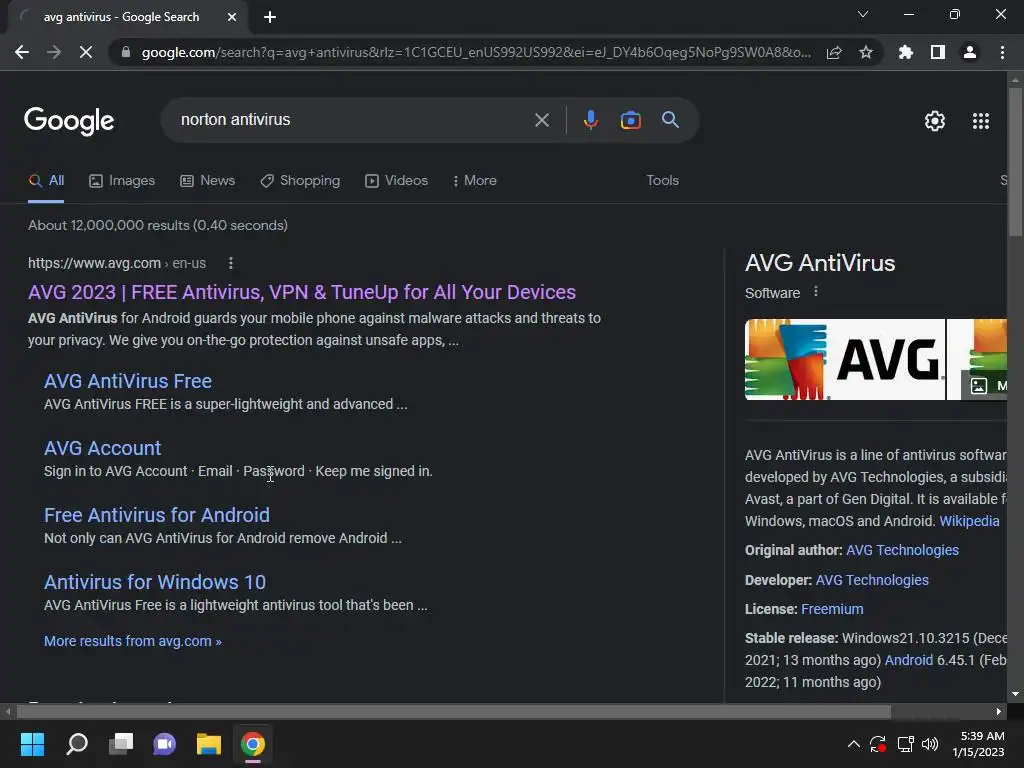This screenshot has height=768, width=1024.
Task: Search by image with the camera icon
Action: click(630, 120)
